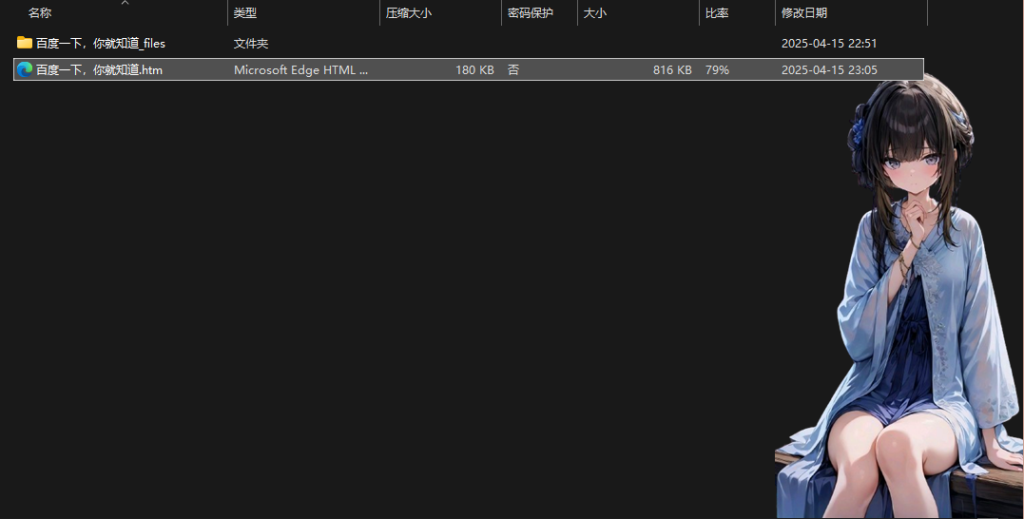
Task: Sort by the 修改日期 column header
Action: click(804, 14)
